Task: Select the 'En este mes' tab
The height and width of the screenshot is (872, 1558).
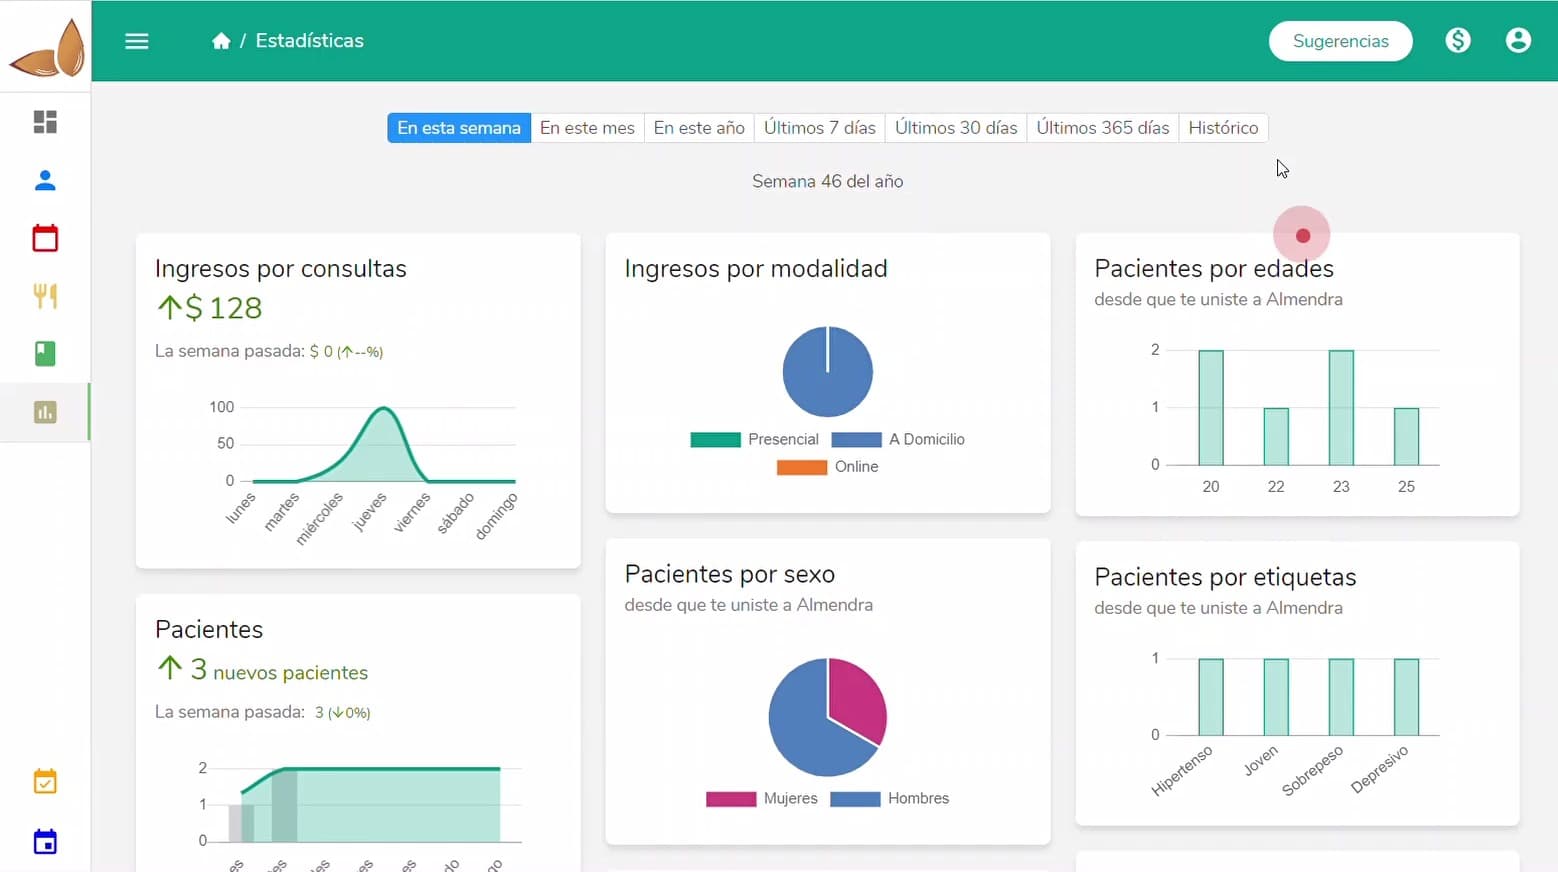Action: 587,128
